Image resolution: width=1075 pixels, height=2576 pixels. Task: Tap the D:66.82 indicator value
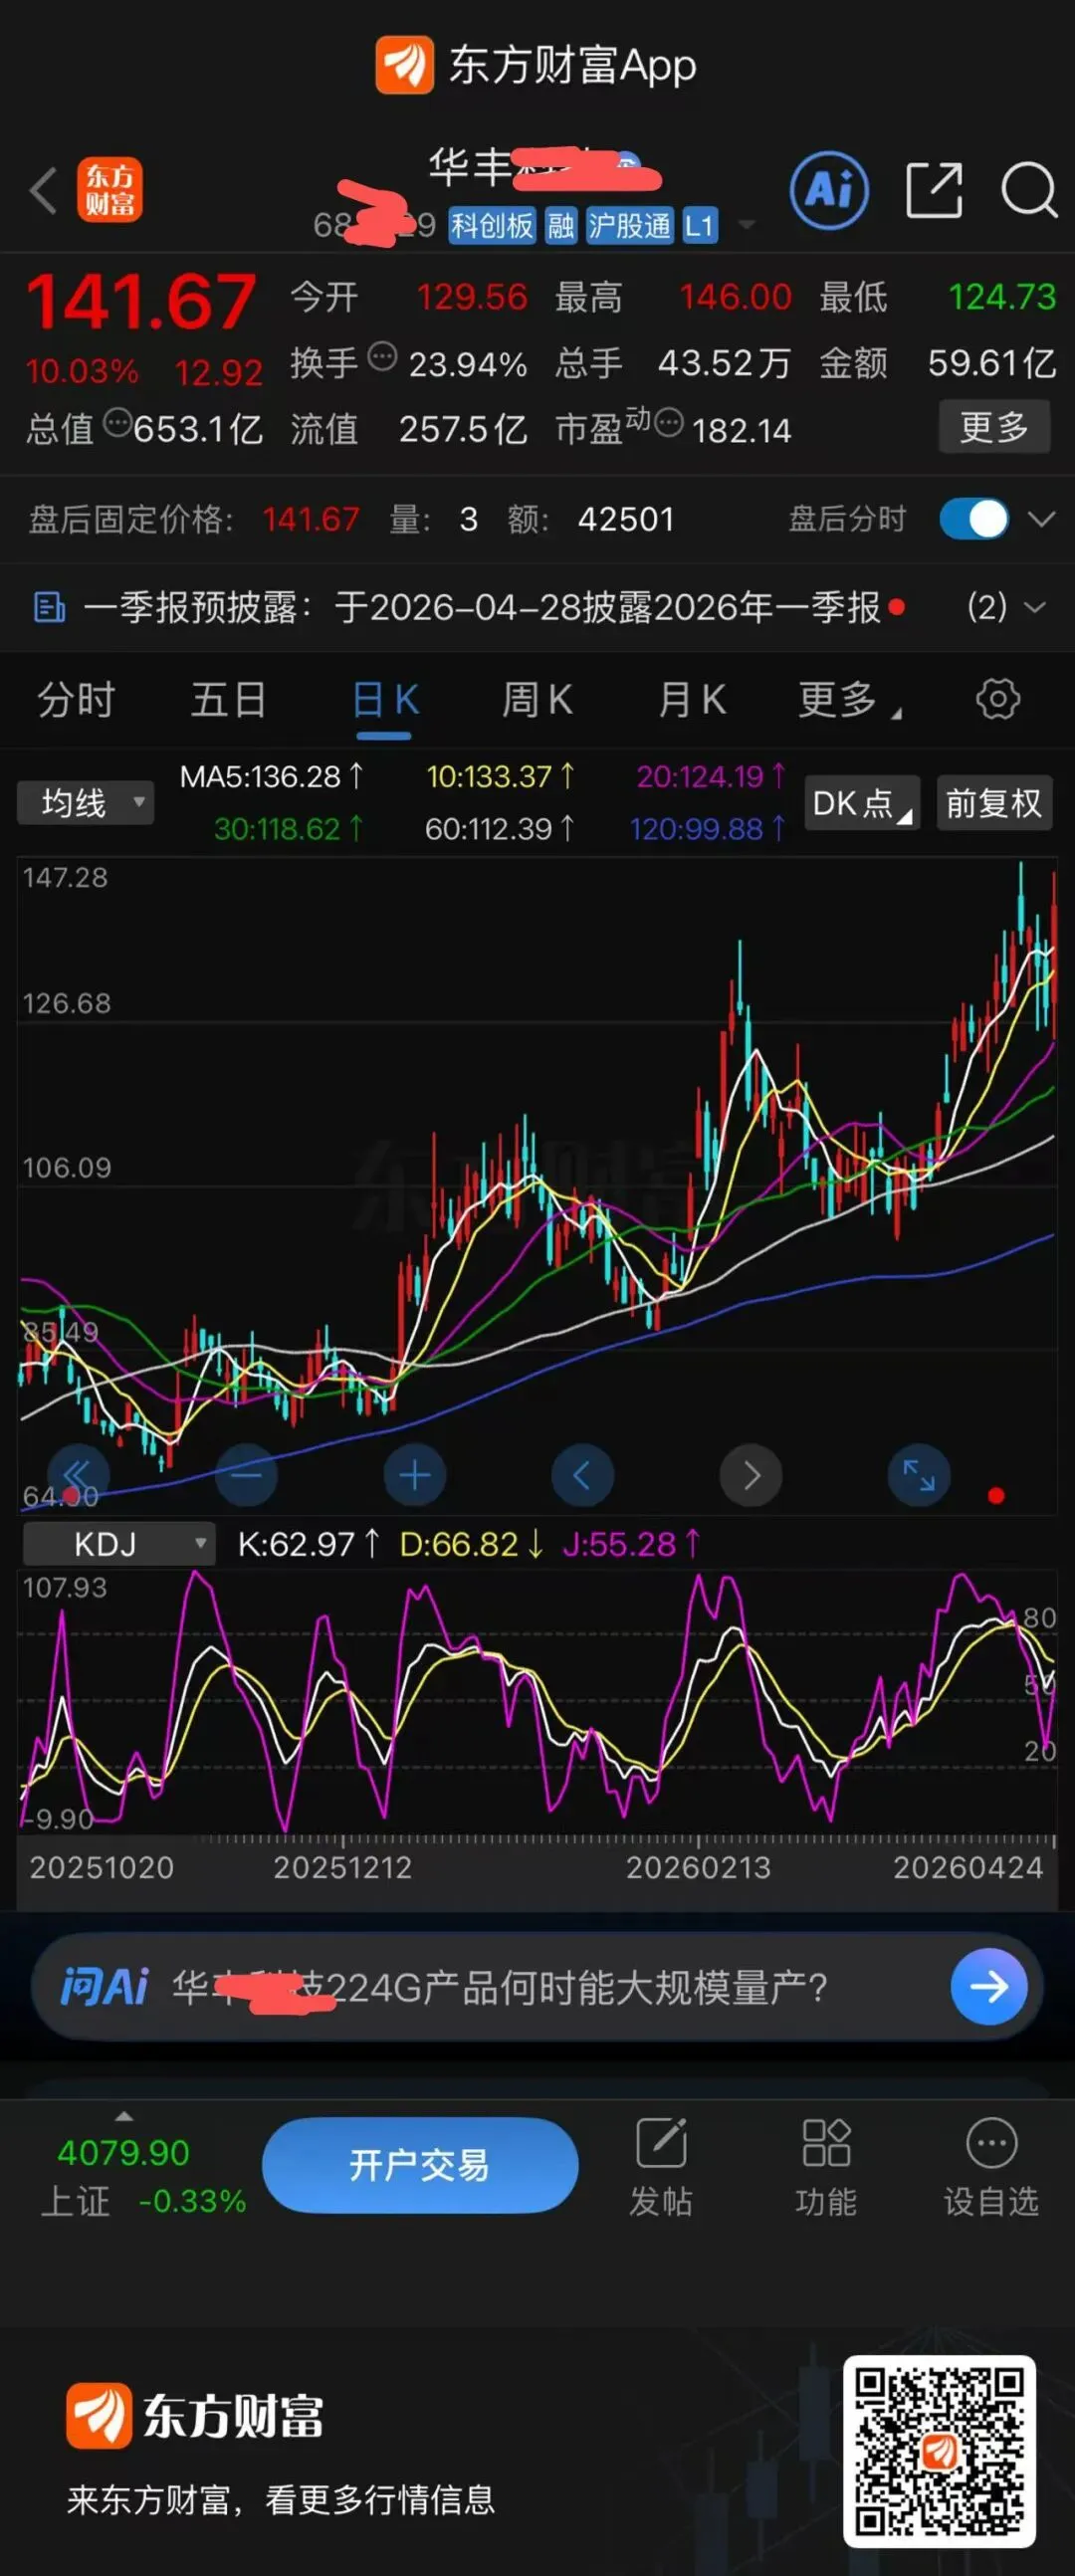(471, 1544)
